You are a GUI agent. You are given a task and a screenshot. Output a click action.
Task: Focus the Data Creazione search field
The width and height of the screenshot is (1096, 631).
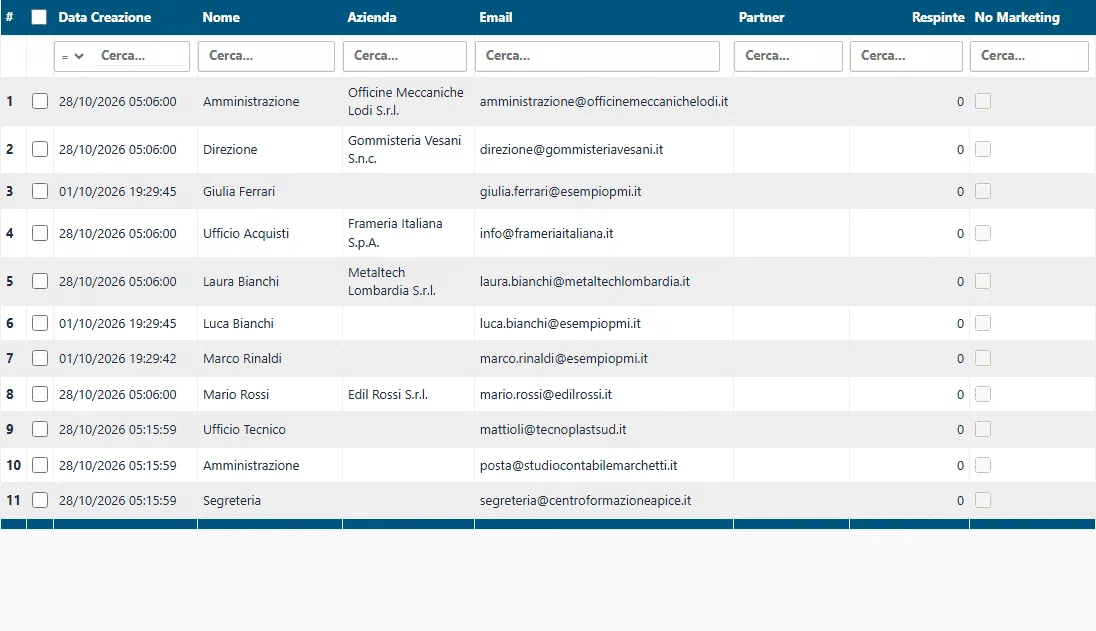(x=140, y=56)
